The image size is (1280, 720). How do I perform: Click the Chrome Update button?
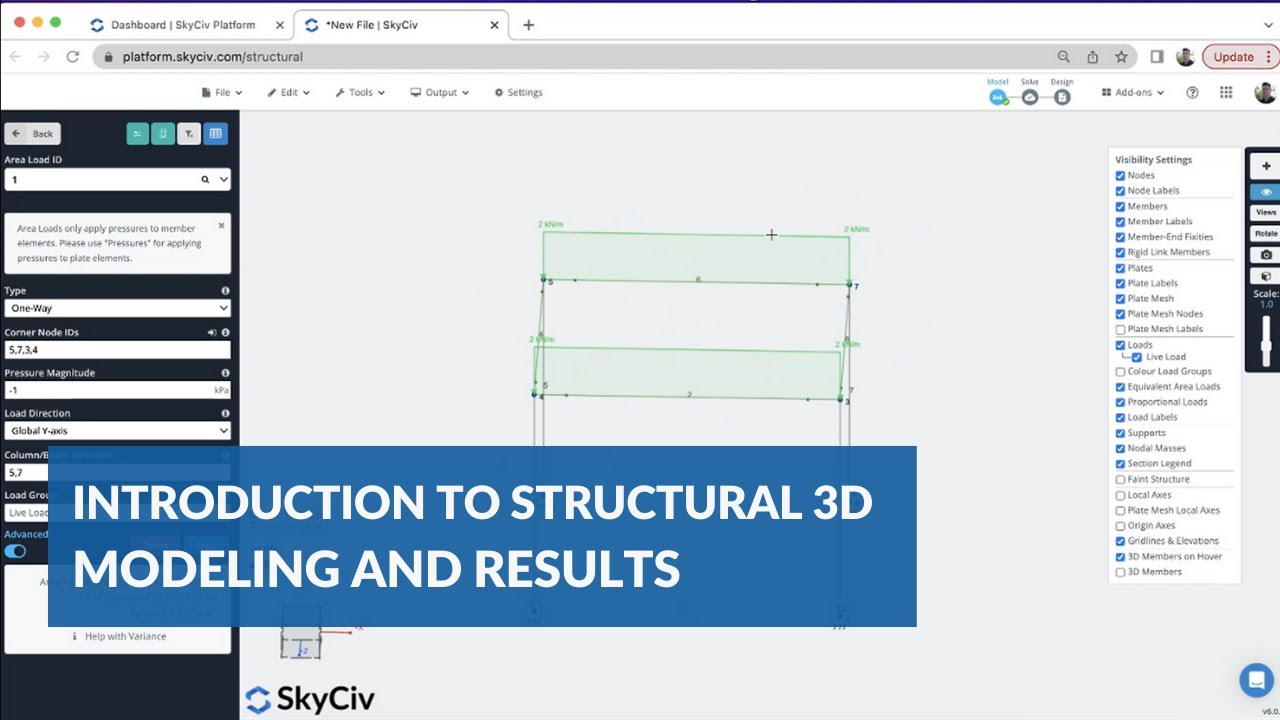click(1240, 57)
